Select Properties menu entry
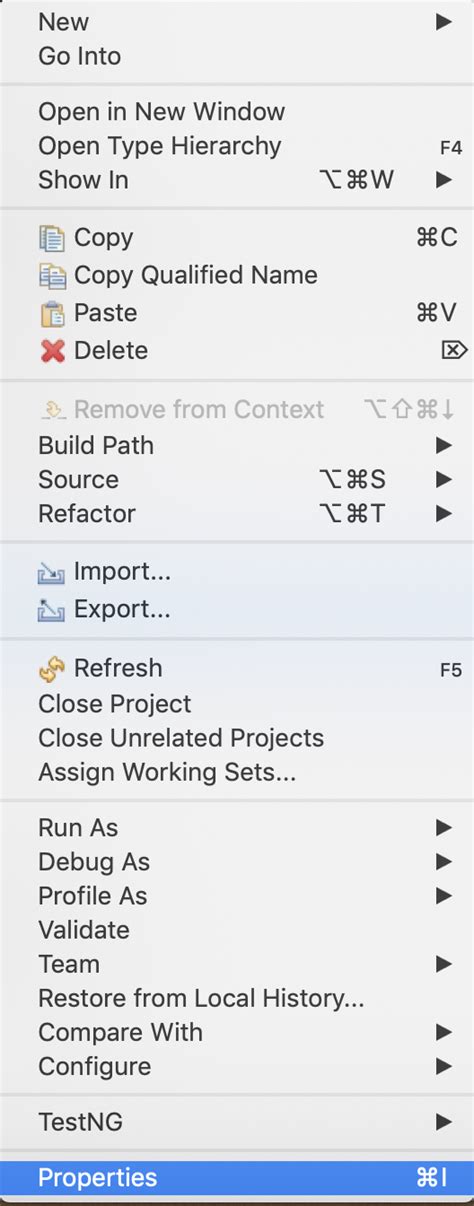Screen dimensions: 474x1206 click(x=237, y=1178)
